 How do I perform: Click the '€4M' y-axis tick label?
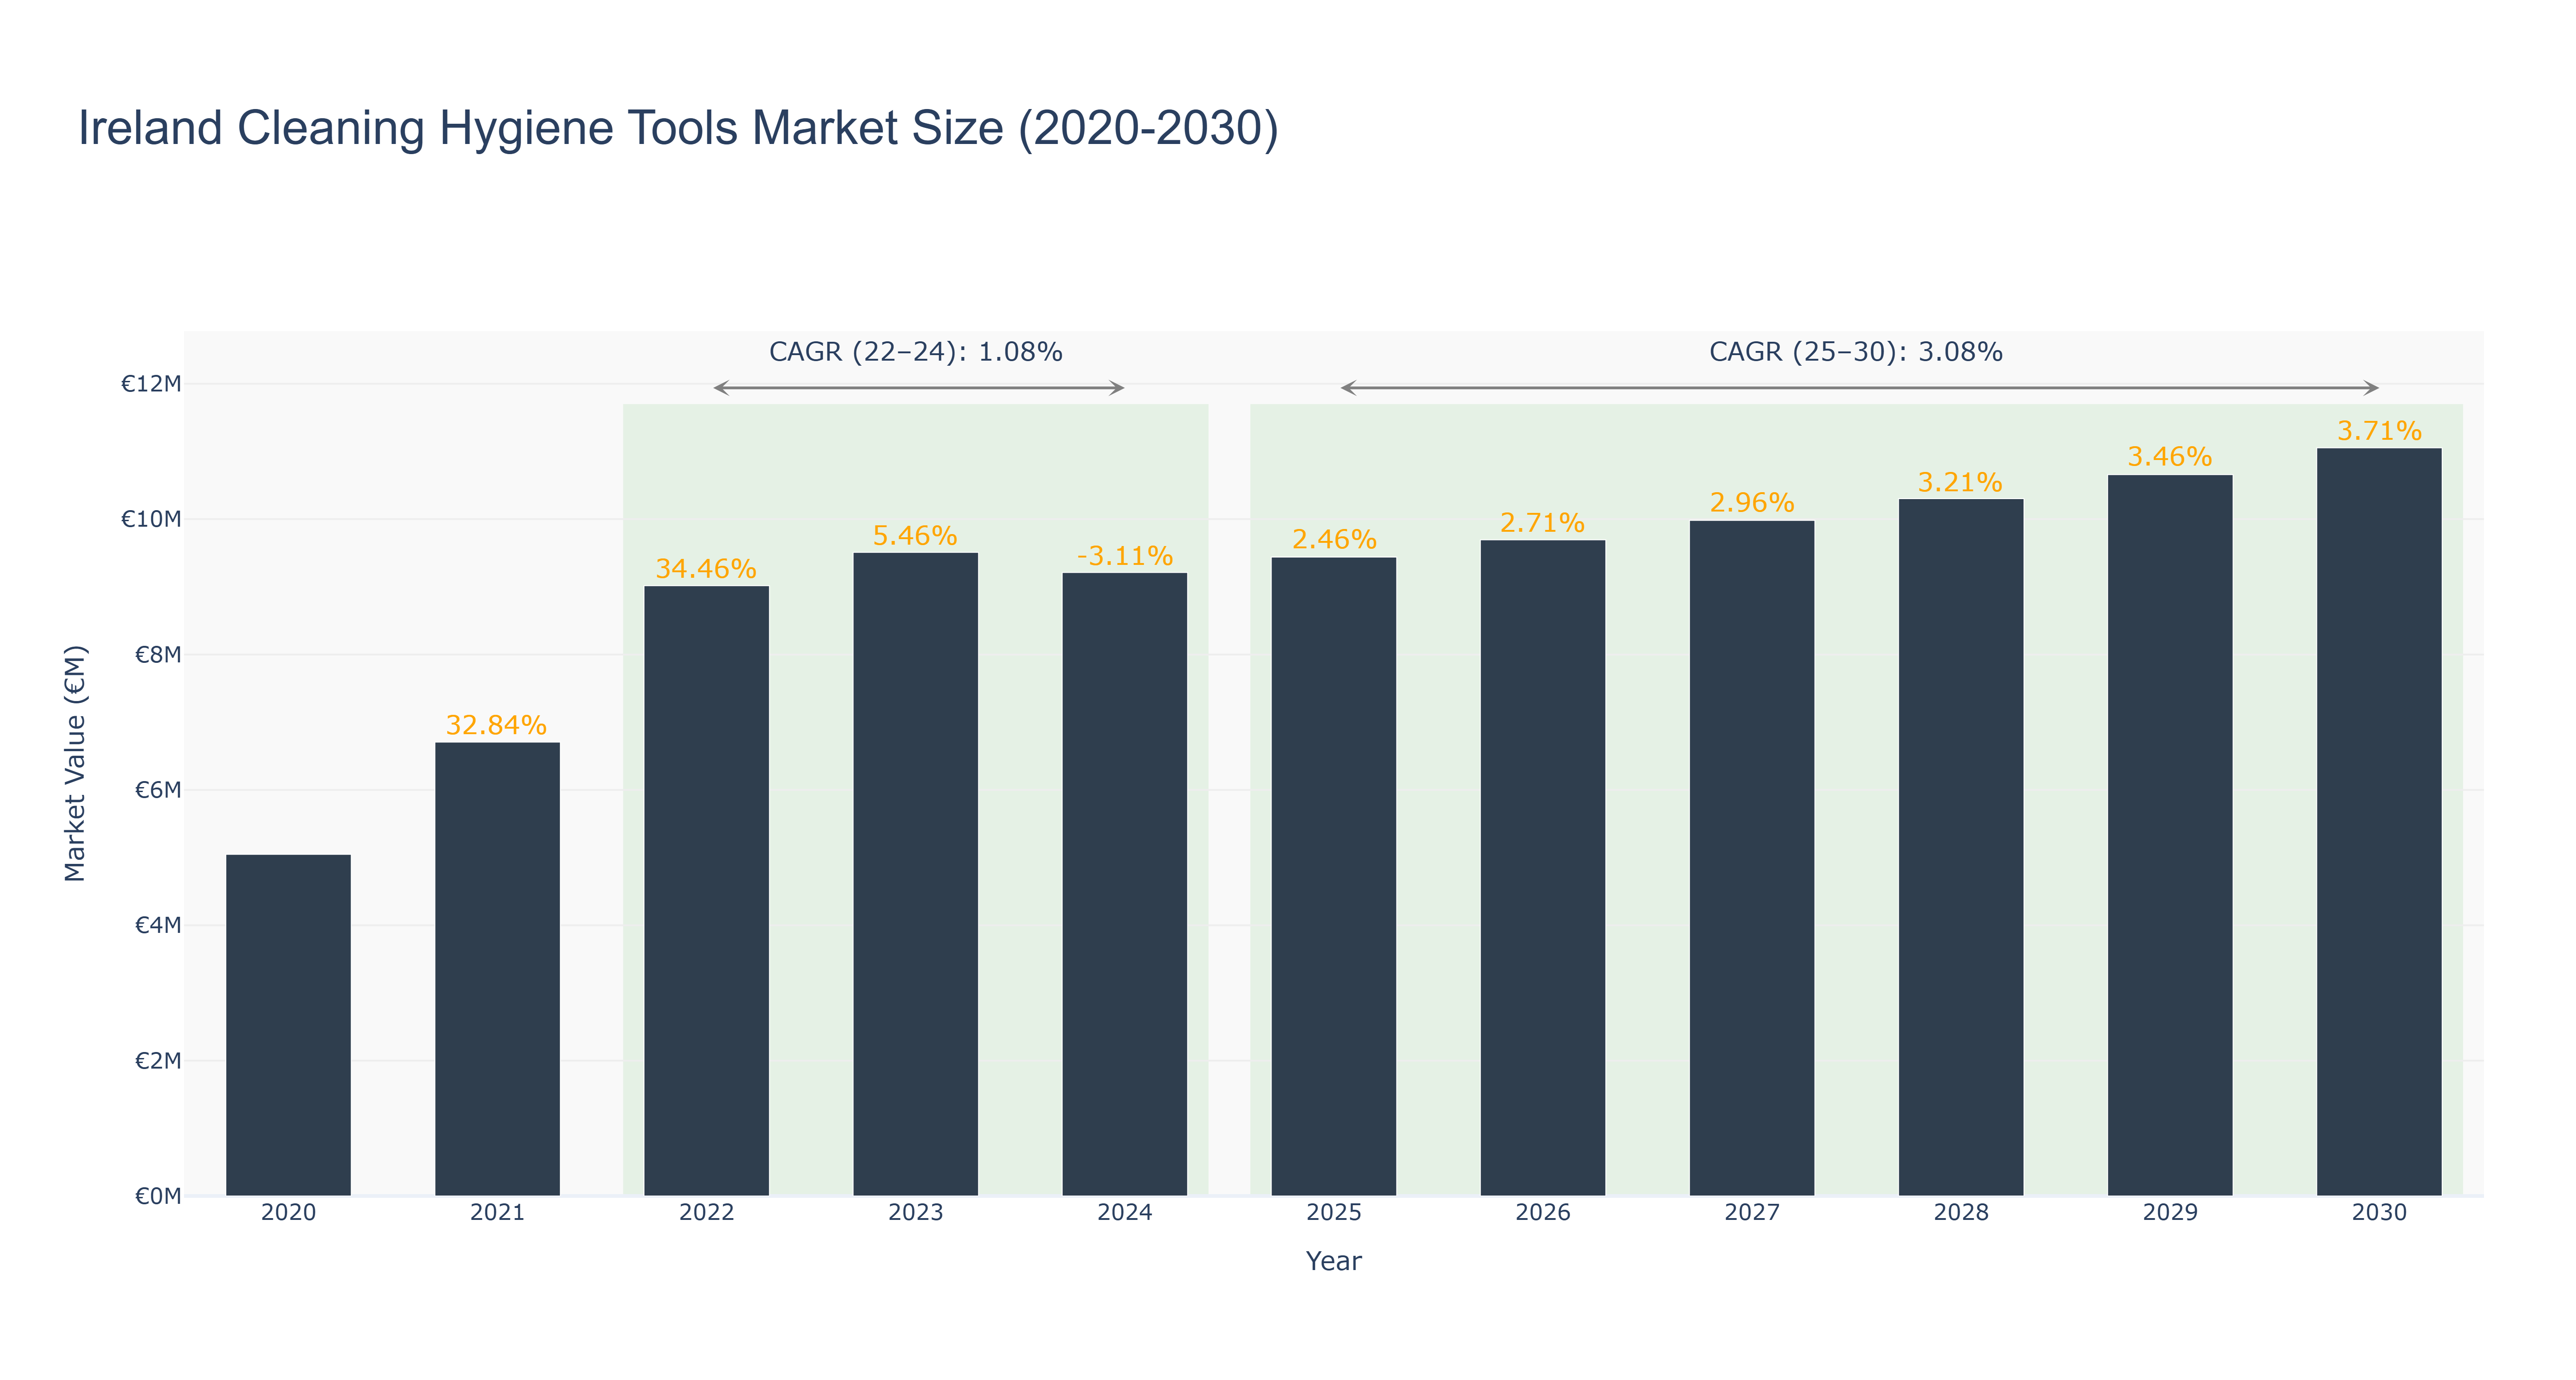(158, 925)
